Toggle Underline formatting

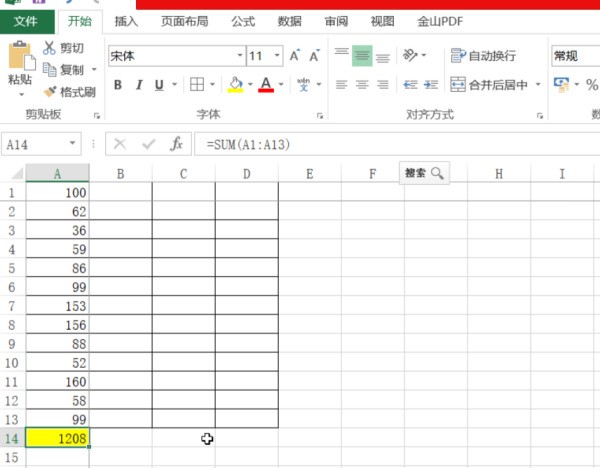coord(159,85)
